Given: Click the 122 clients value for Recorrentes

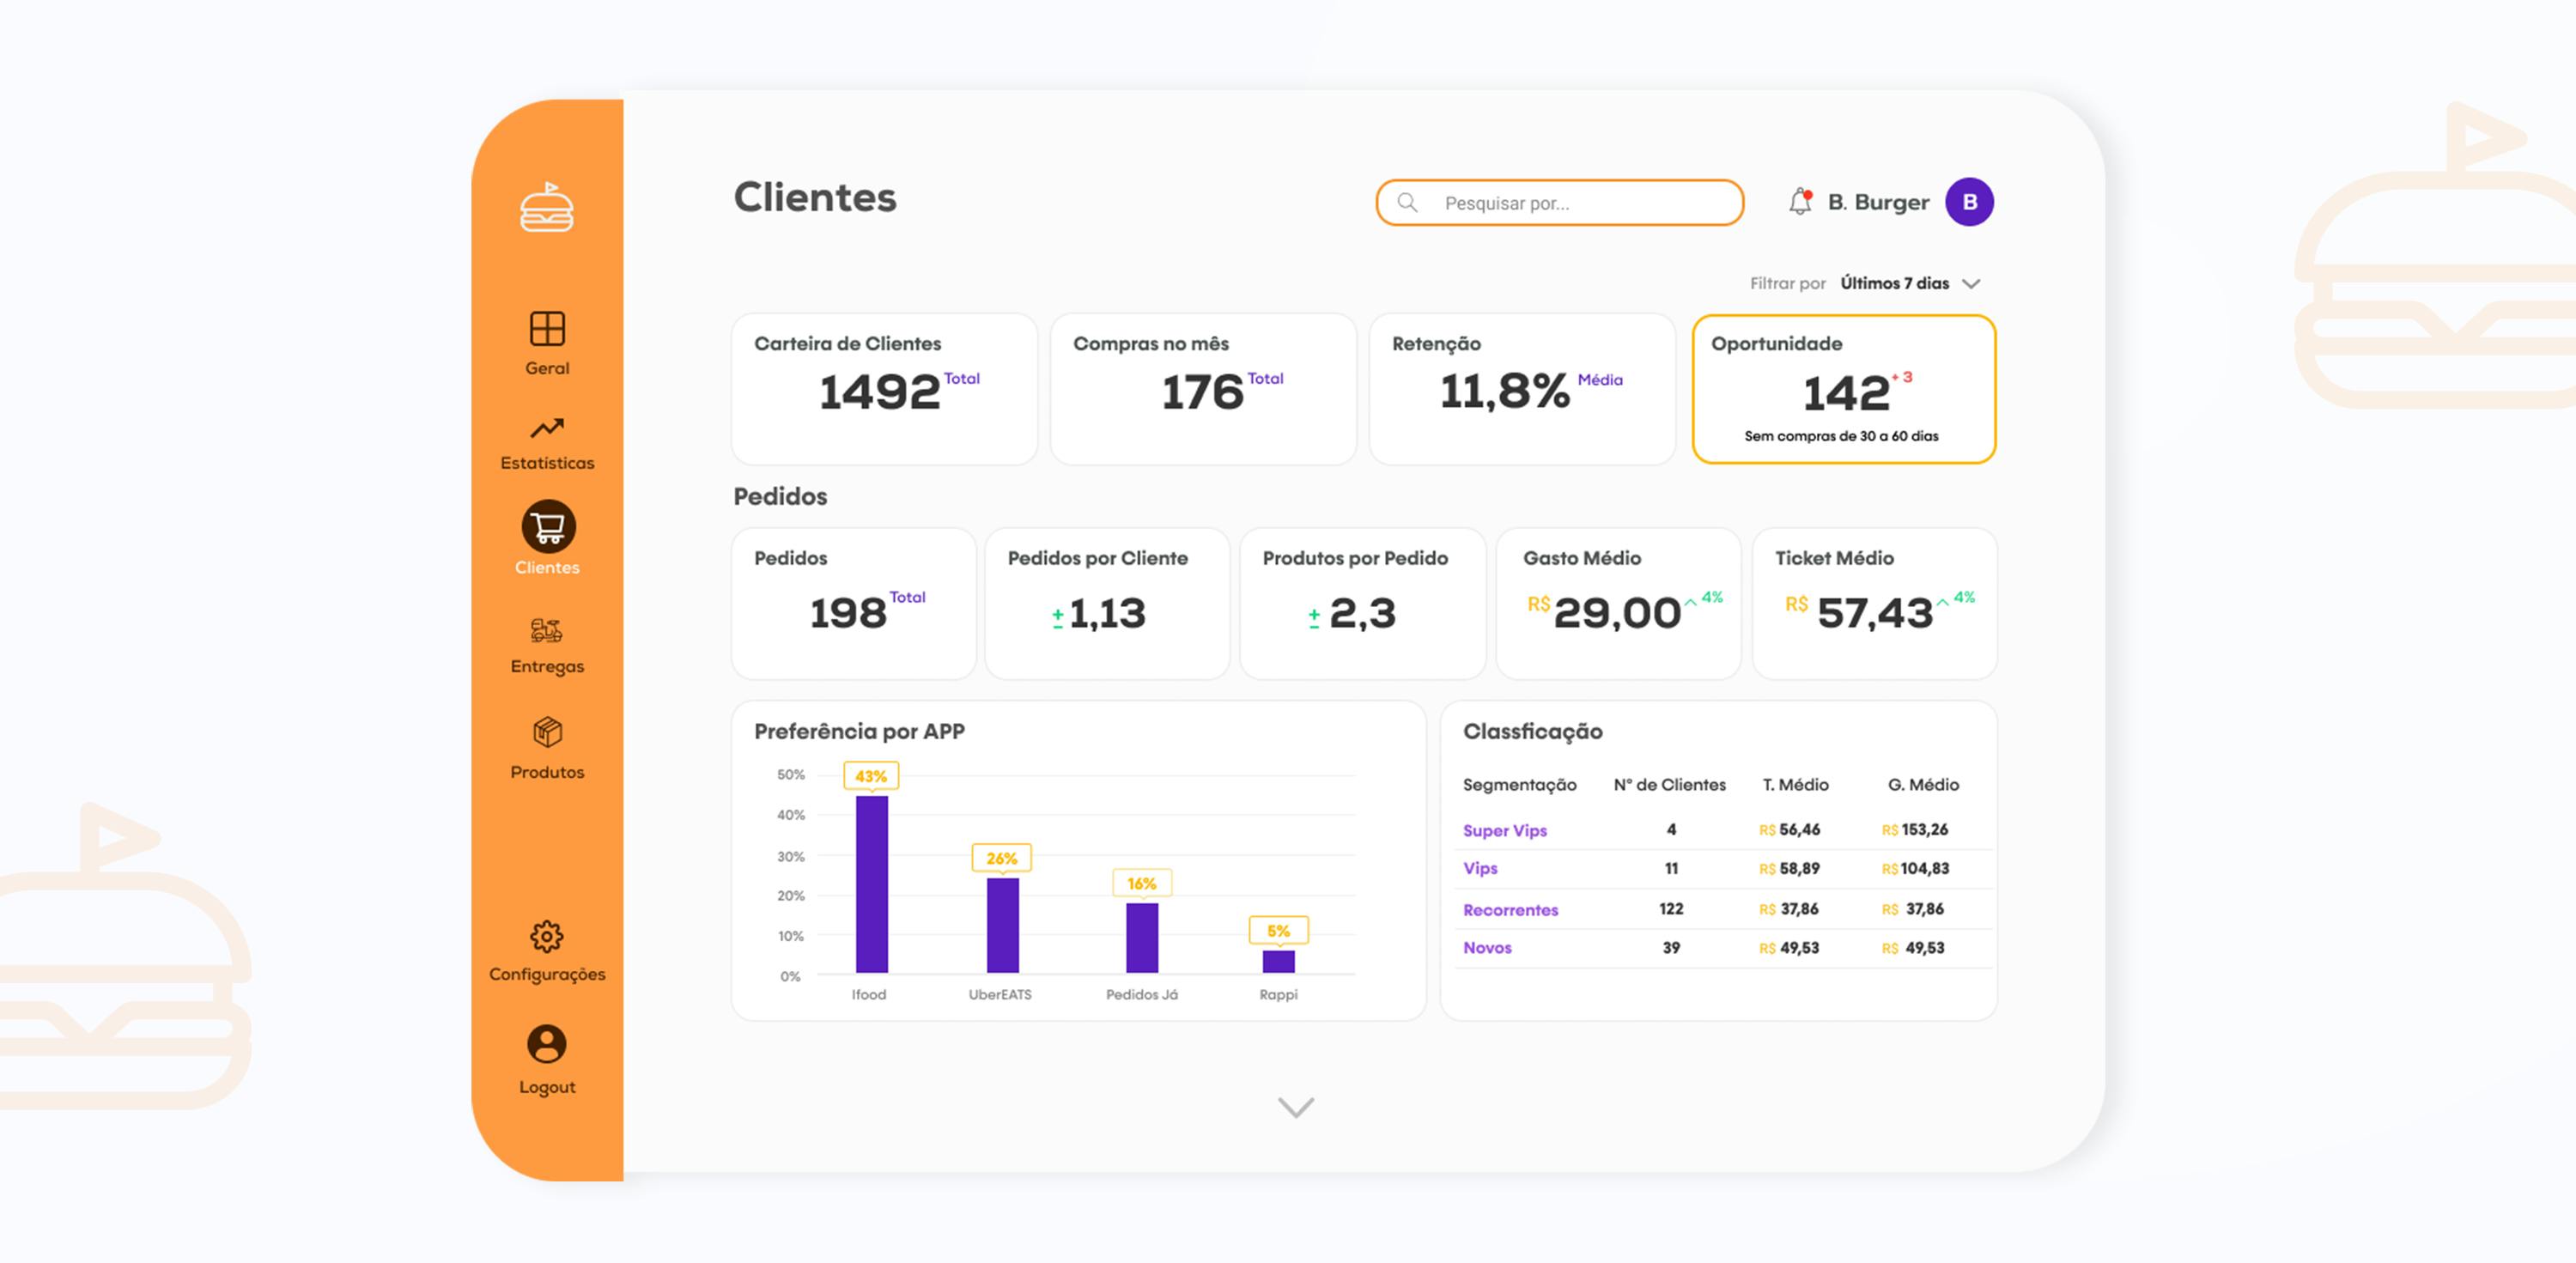Looking at the screenshot, I should 1671,909.
